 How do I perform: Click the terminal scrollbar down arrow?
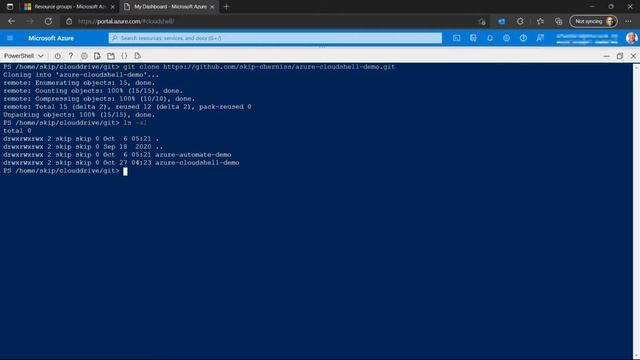pyautogui.click(x=636, y=356)
